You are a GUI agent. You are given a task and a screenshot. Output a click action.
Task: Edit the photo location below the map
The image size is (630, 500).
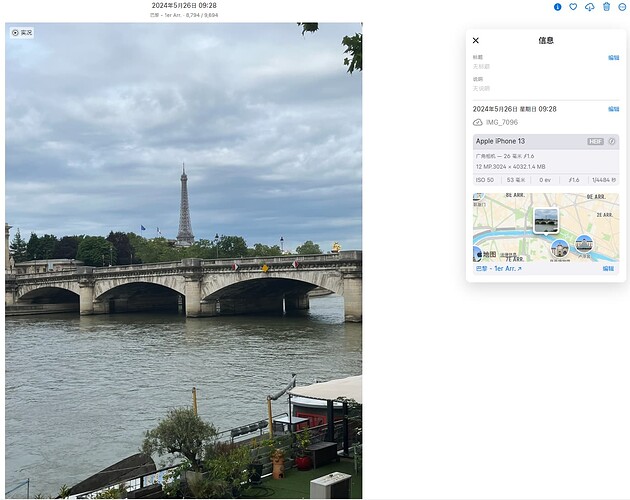(x=608, y=268)
